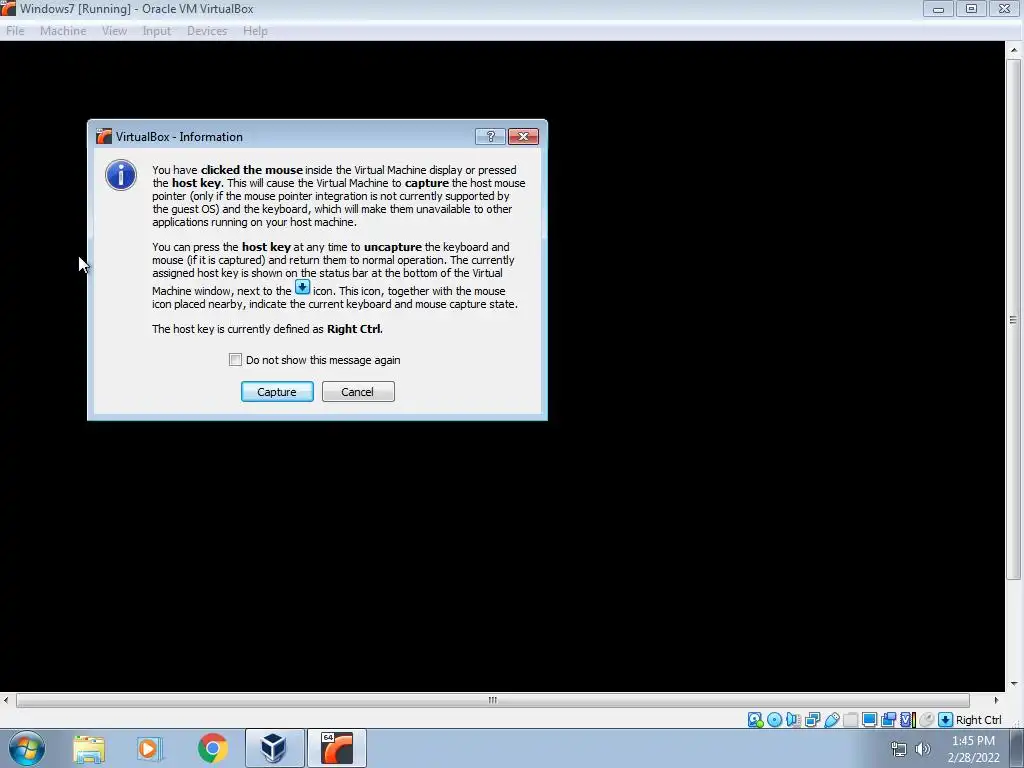Enable 'Do not show this message again' checkbox
Screen dimensions: 1024x768
point(235,360)
